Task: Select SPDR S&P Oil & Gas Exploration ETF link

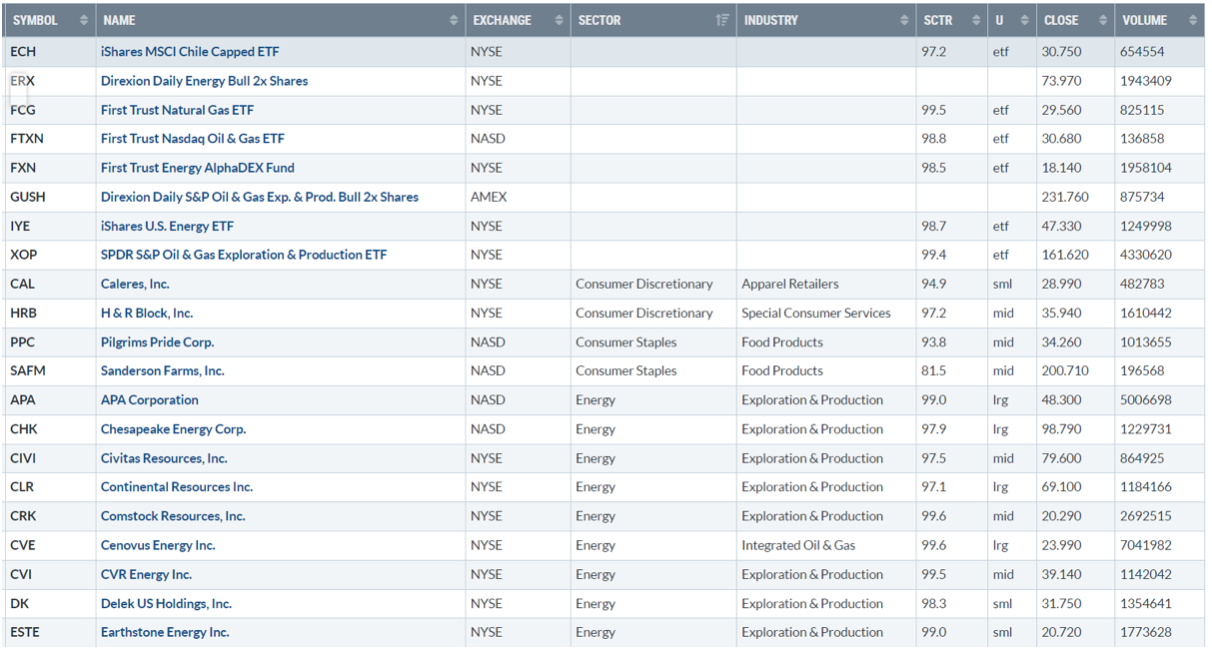Action: [x=243, y=255]
